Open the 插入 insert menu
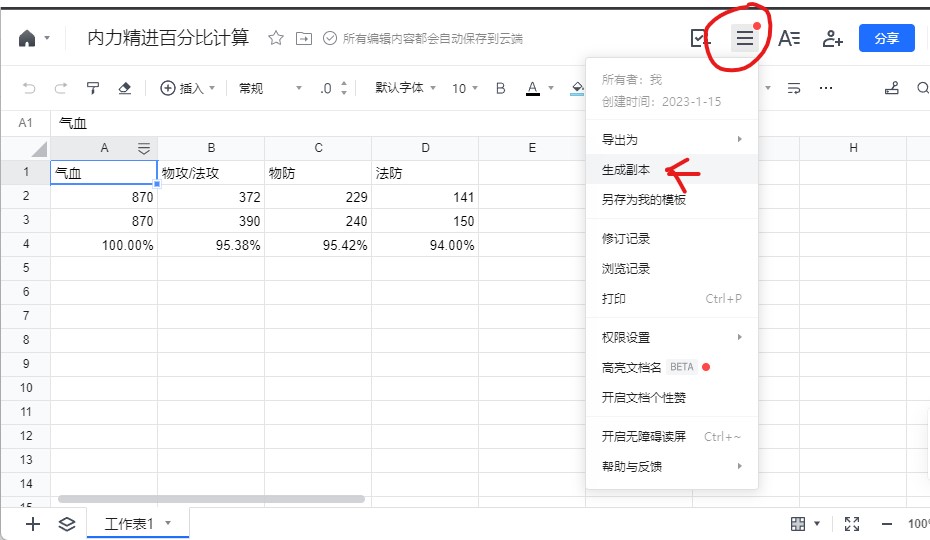Viewport: 930px width, 540px height. 187,88
